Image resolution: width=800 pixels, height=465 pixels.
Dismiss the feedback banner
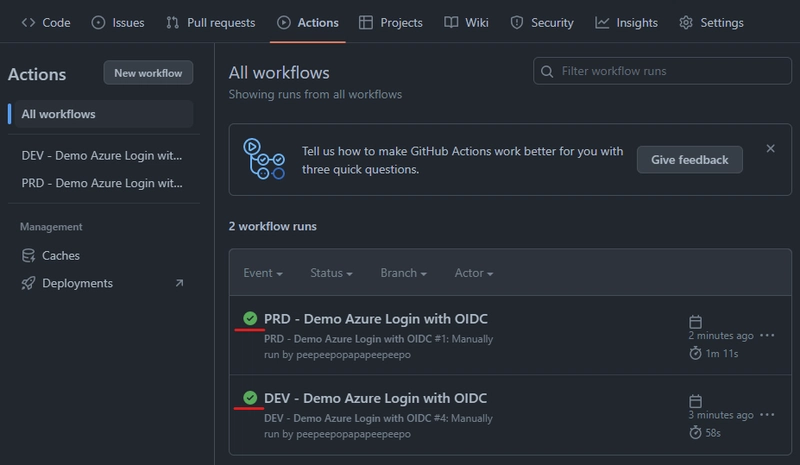tap(770, 149)
